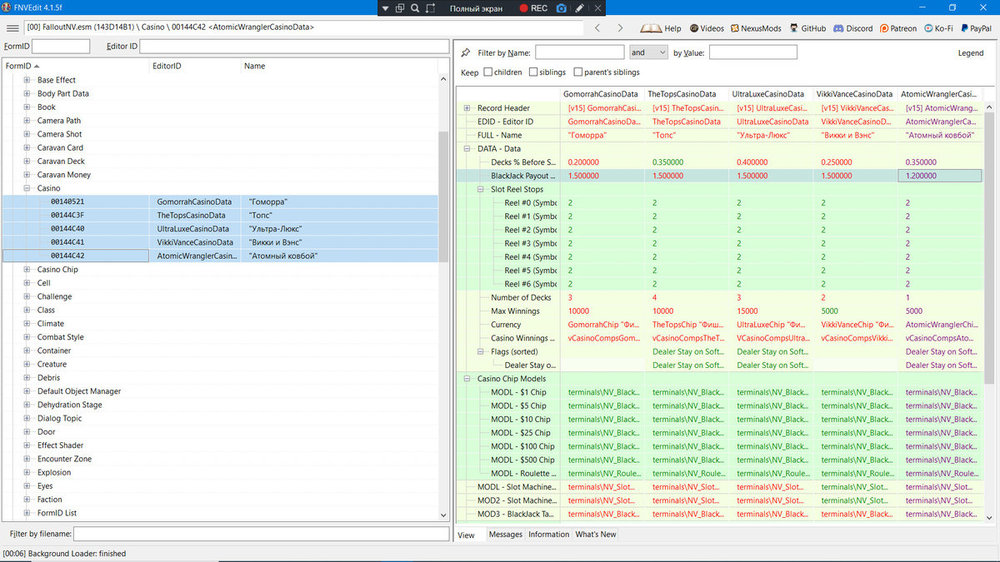This screenshot has height=562, width=1000.
Task: Click the Editor ID search field
Action: point(294,46)
